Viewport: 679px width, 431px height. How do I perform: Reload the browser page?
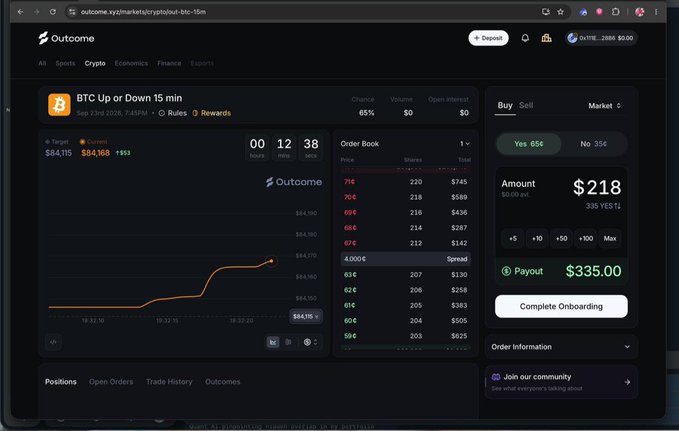coord(53,12)
